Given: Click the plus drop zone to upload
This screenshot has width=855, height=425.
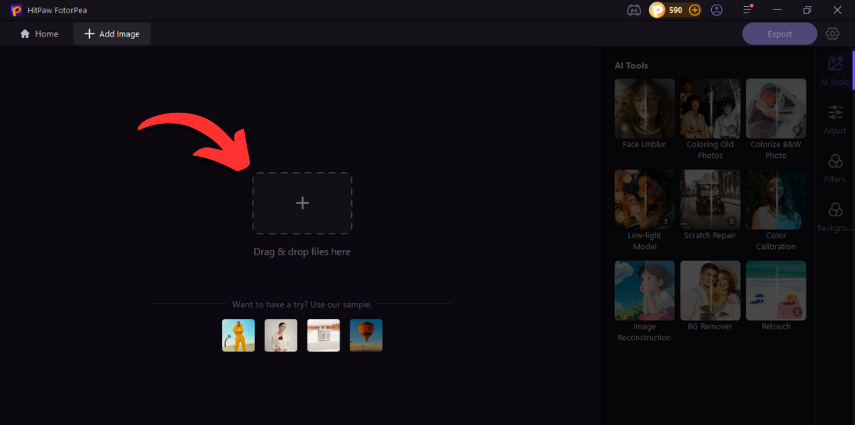Looking at the screenshot, I should click(x=302, y=203).
